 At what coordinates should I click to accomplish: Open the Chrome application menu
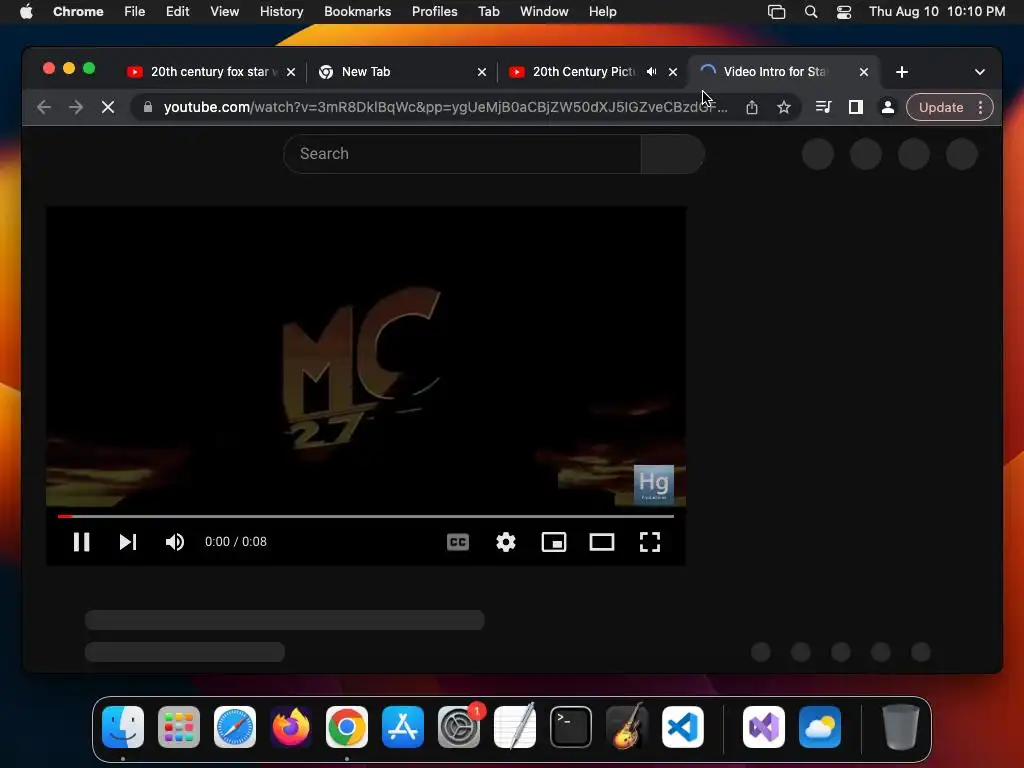(x=78, y=11)
